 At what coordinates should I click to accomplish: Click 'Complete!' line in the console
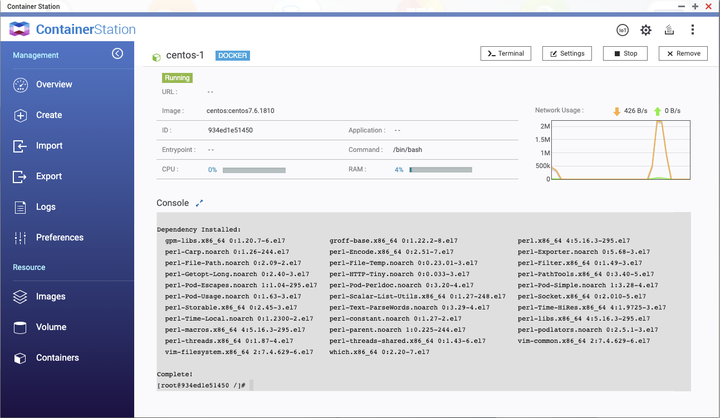(x=175, y=374)
